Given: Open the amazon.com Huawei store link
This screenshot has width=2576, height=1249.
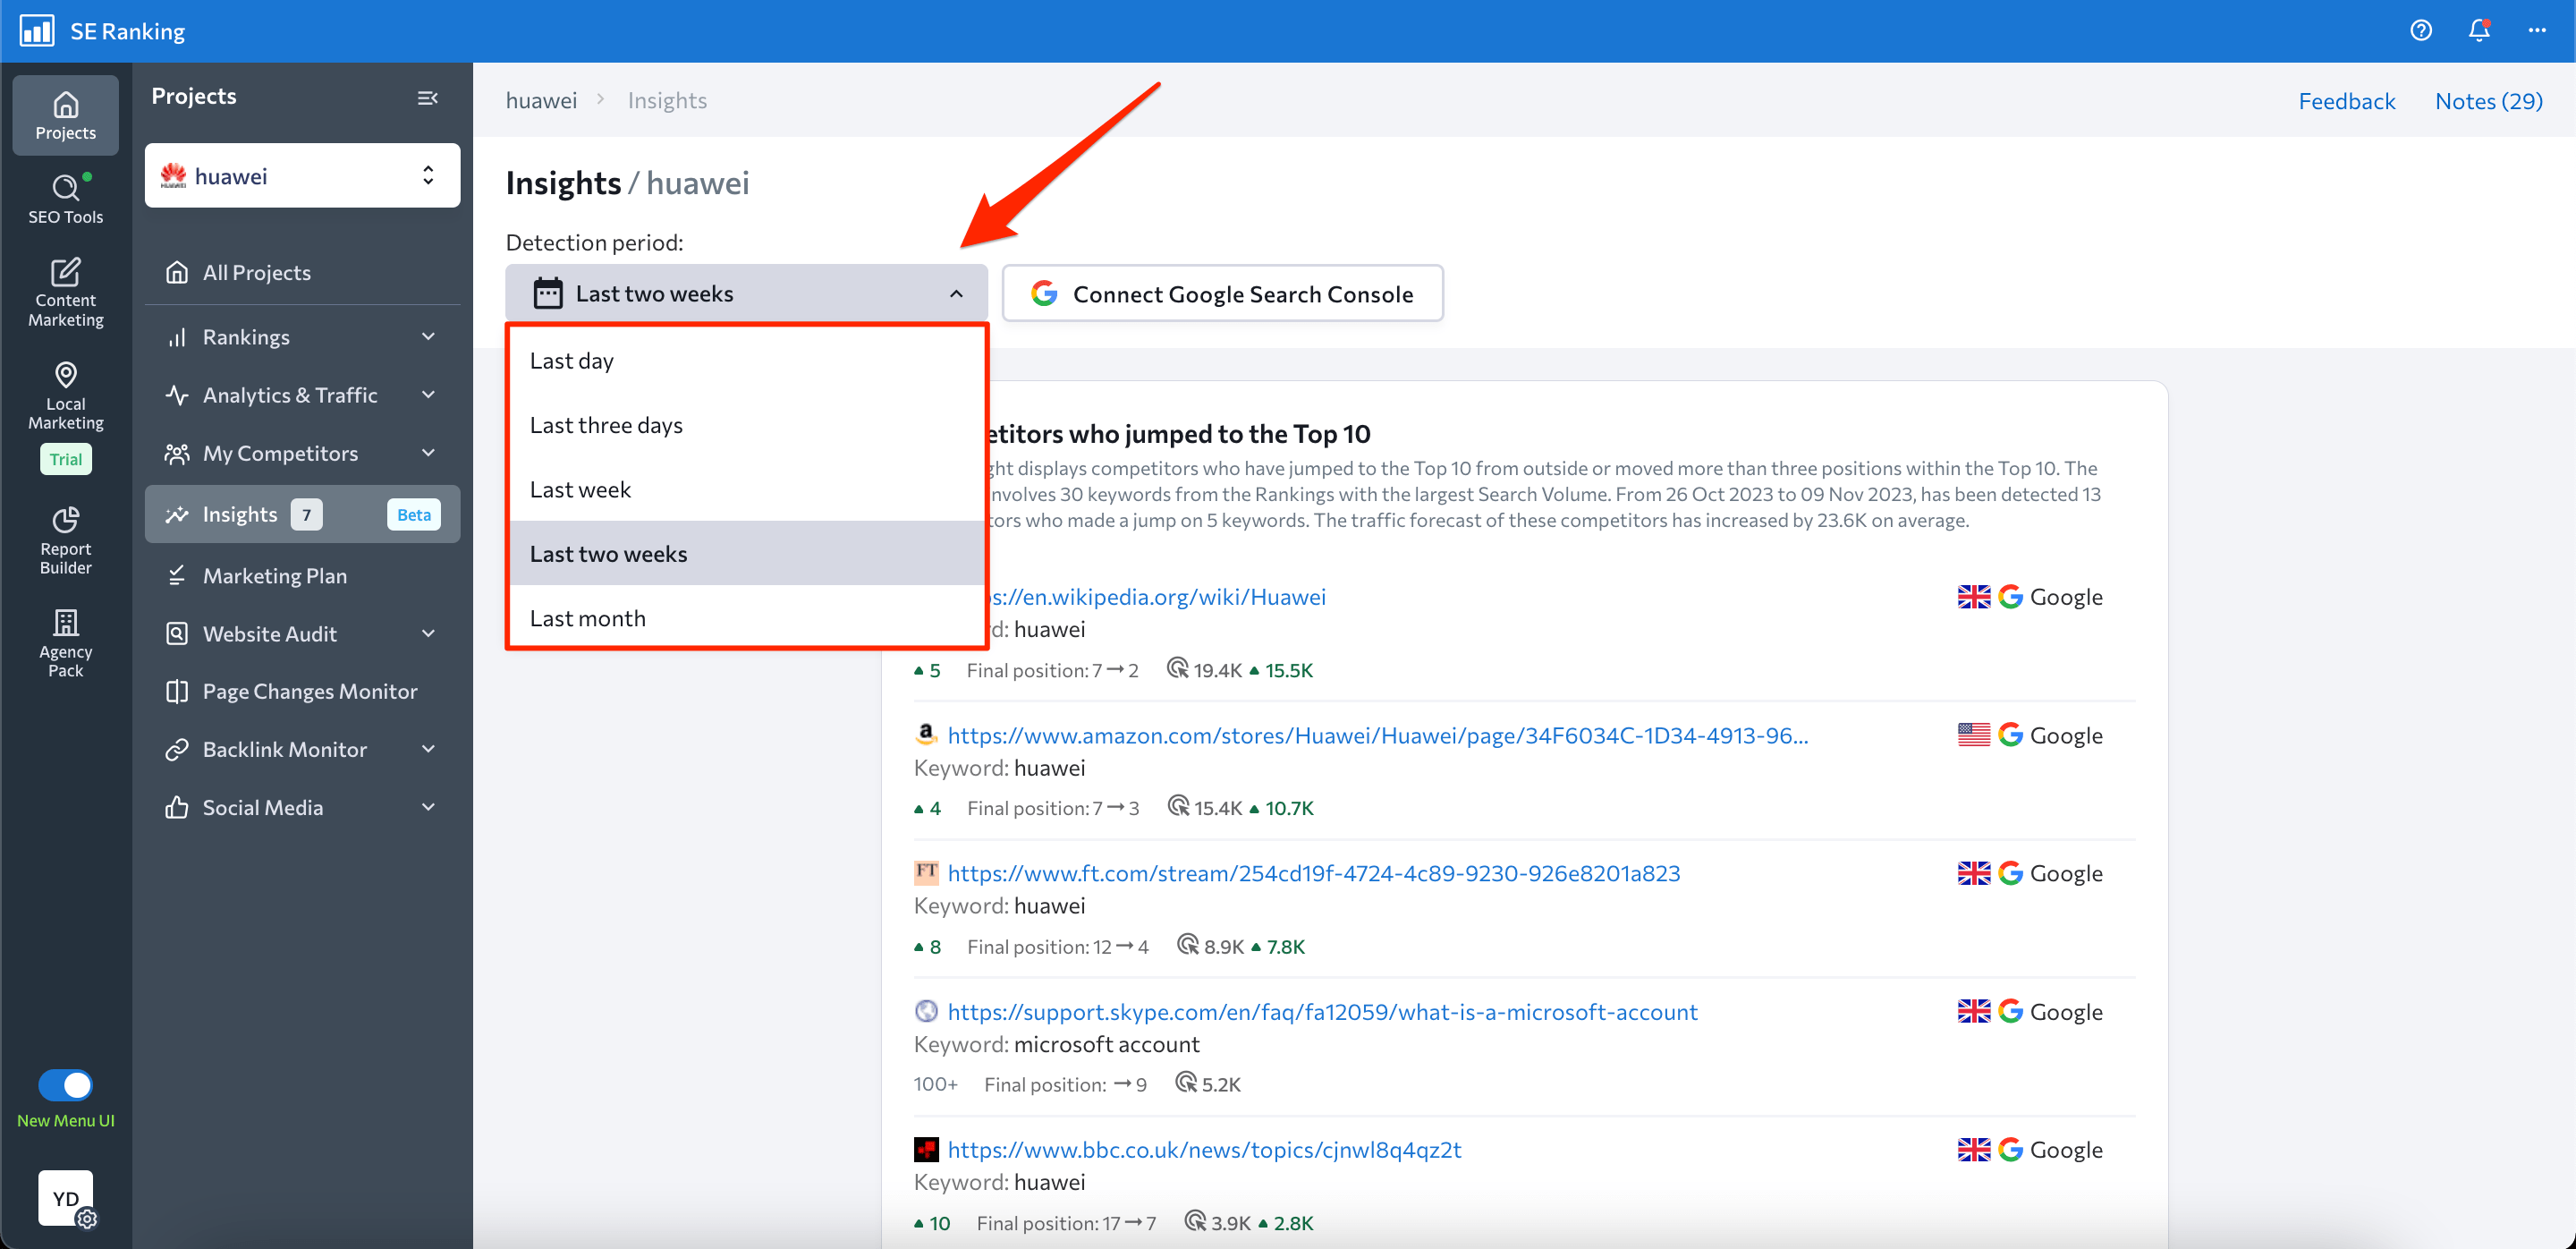Looking at the screenshot, I should point(1377,735).
